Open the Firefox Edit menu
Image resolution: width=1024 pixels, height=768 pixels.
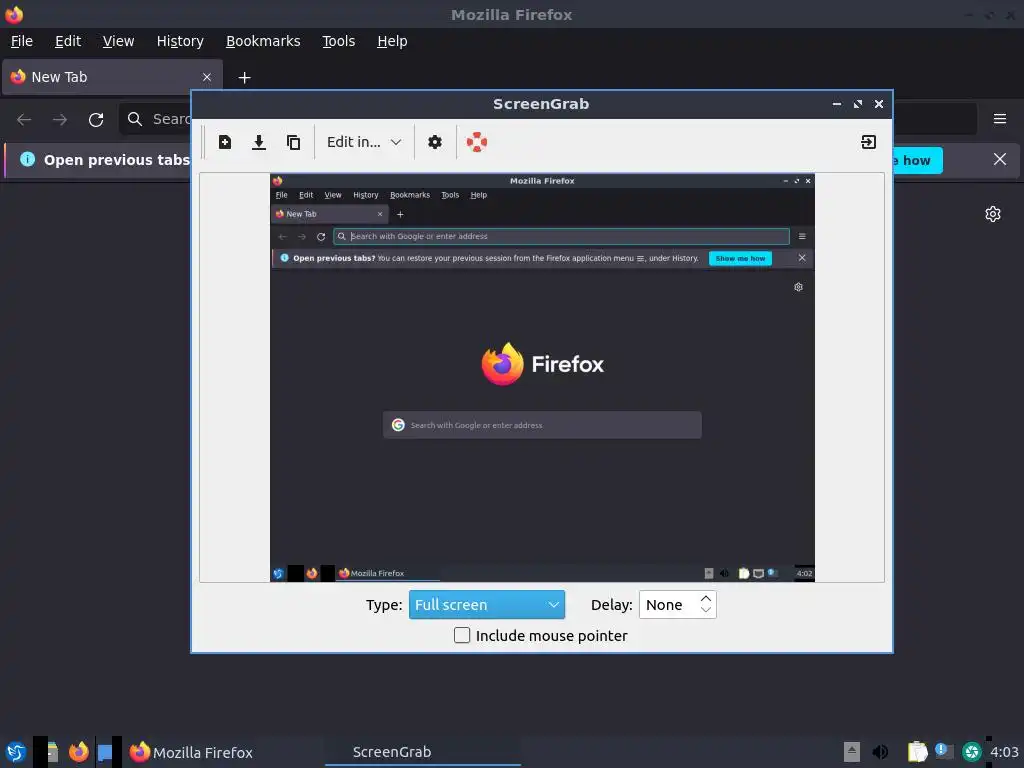point(68,41)
